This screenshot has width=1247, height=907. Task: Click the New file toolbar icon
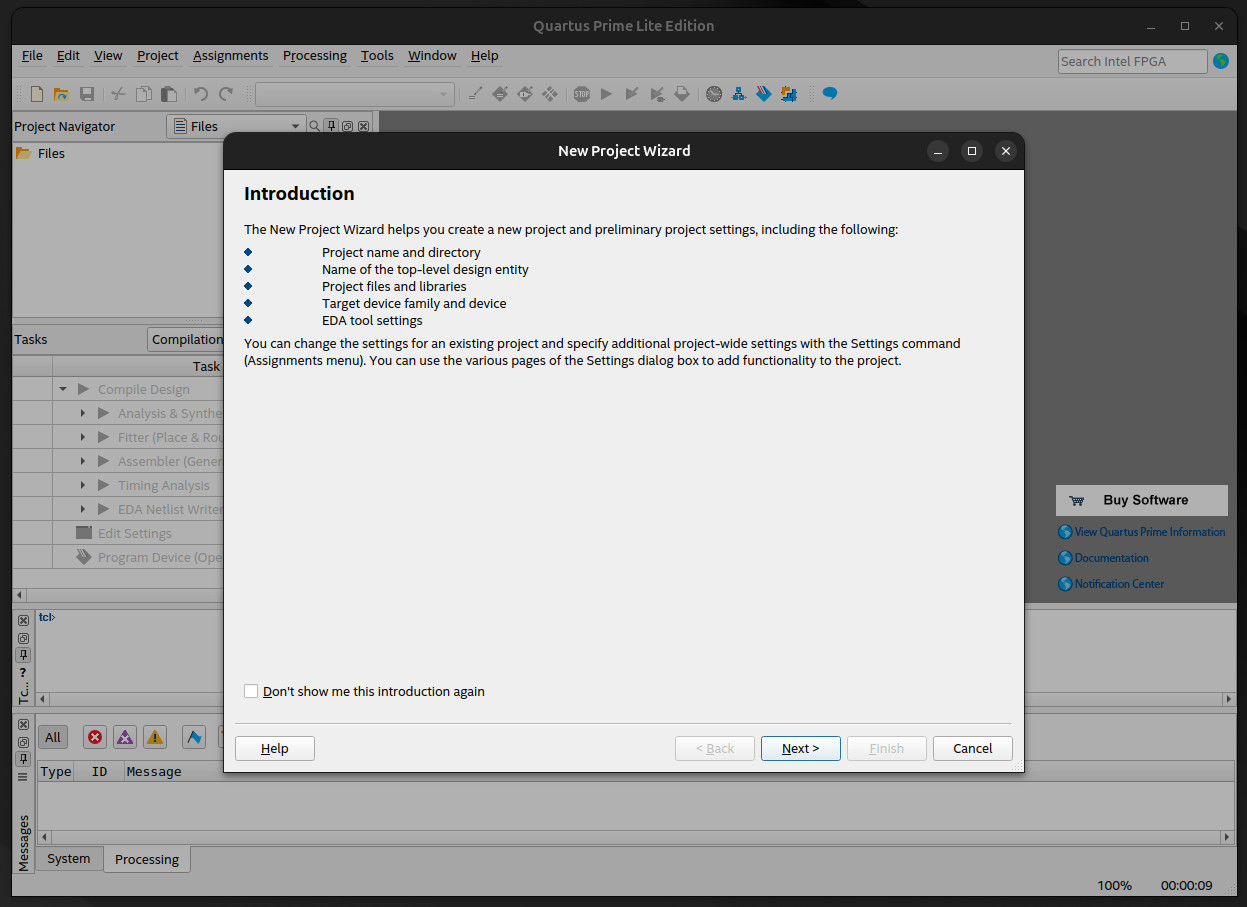pyautogui.click(x=37, y=94)
